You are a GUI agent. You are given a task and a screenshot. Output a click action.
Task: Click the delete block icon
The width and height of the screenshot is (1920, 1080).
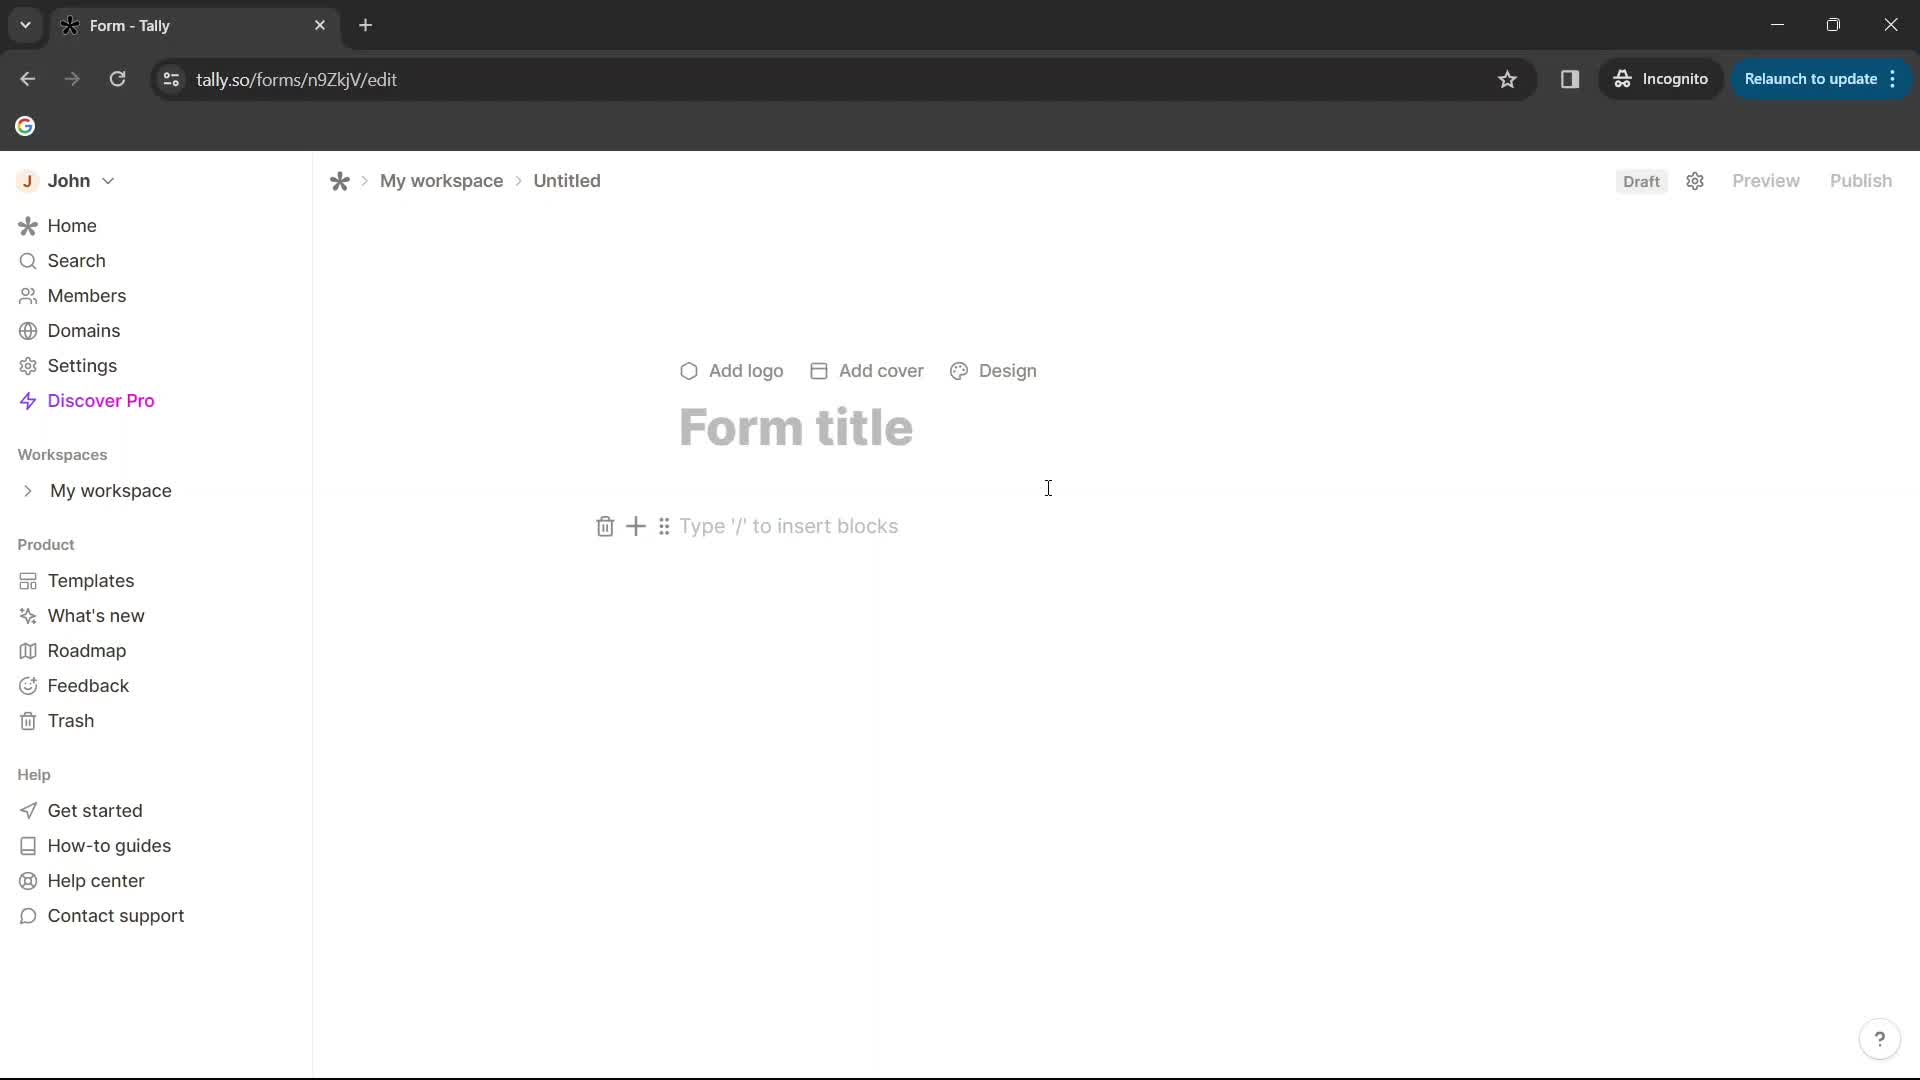click(x=604, y=526)
